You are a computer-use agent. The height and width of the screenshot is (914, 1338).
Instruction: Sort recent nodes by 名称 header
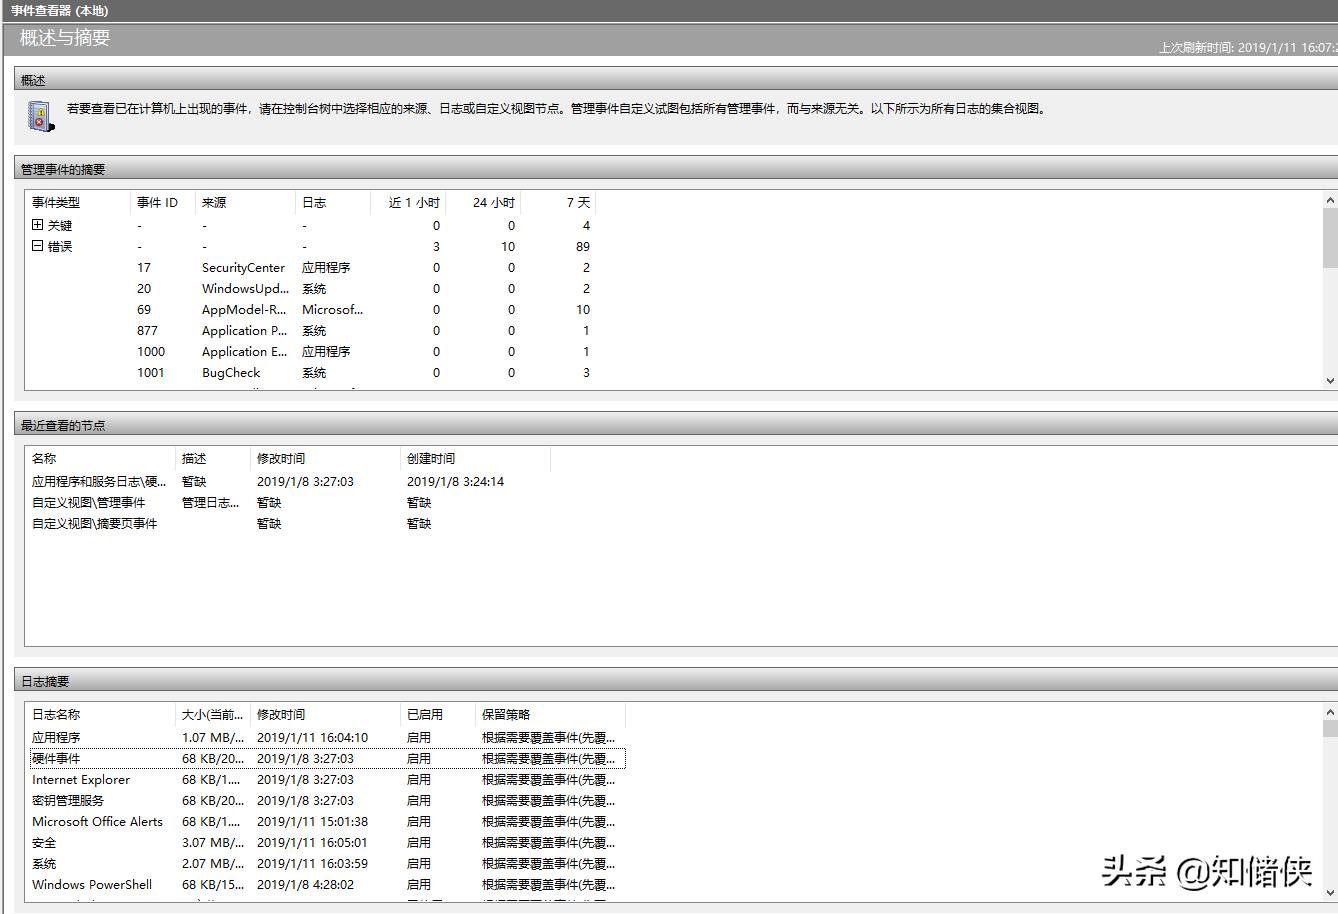coord(101,458)
